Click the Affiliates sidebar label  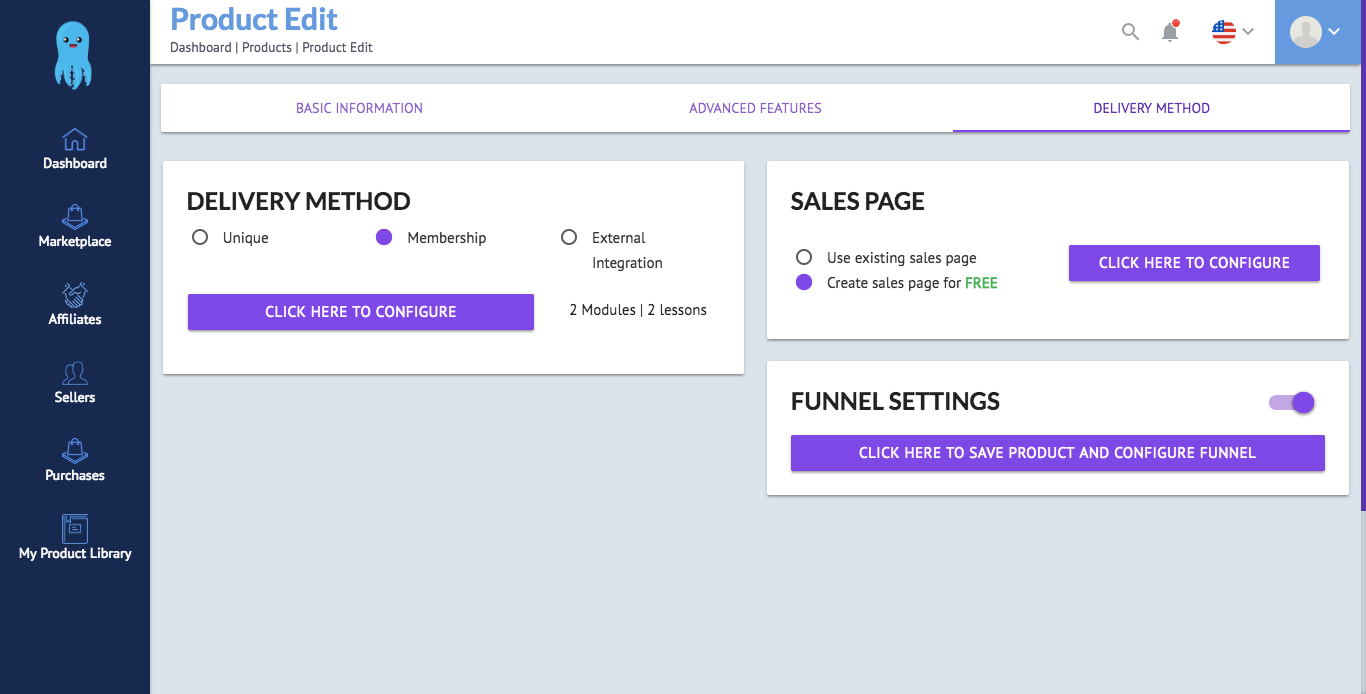click(75, 319)
